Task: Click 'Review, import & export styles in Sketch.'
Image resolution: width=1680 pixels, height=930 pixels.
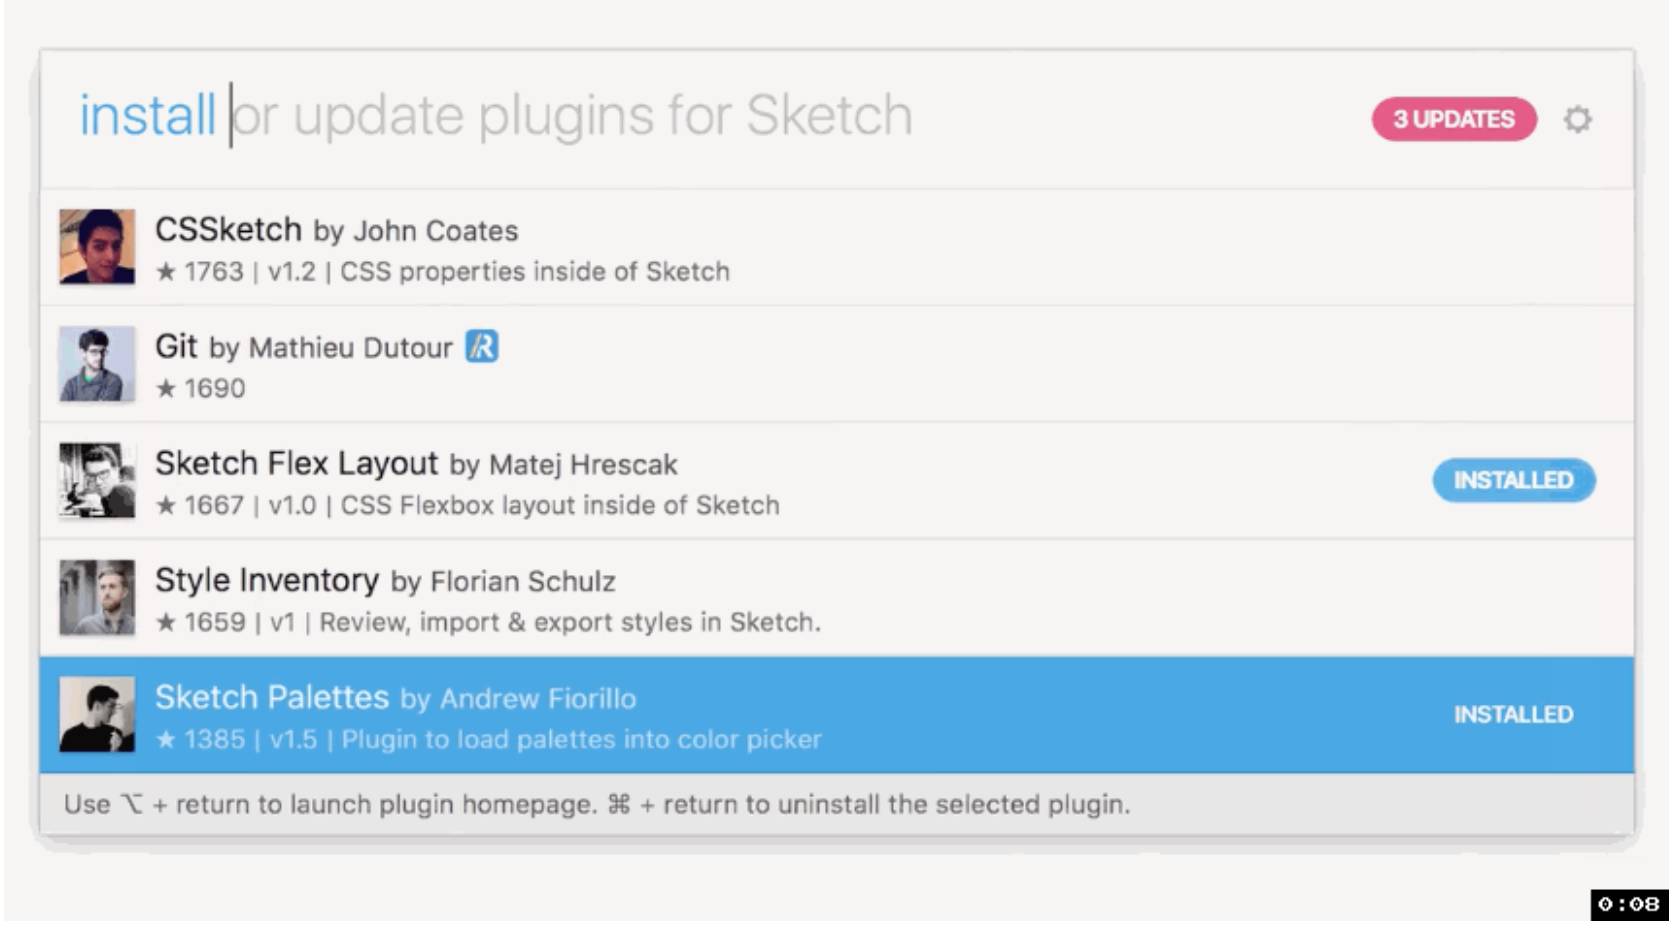Action: pos(570,622)
